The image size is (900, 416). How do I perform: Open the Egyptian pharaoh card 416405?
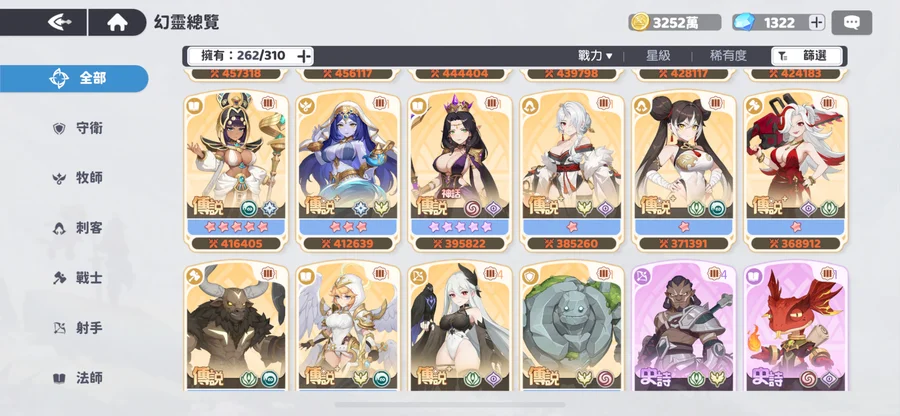[x=236, y=171]
